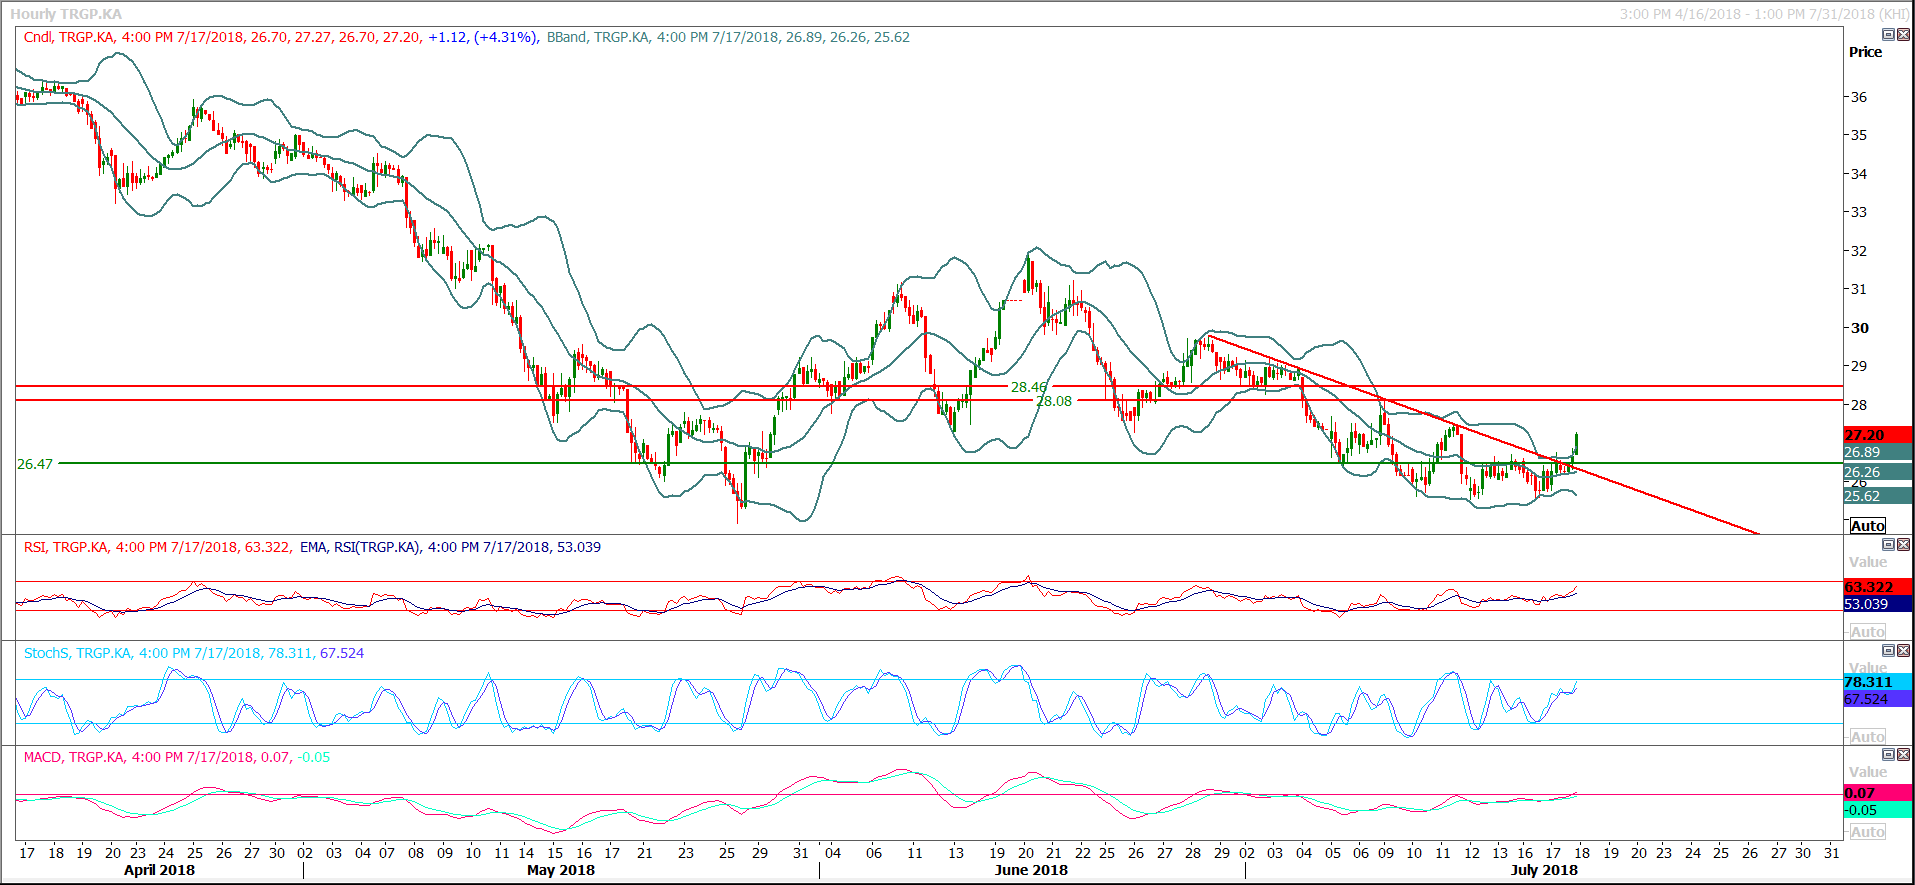The image size is (1915, 885).
Task: Maximize the RSI indicator pane
Action: tap(1888, 545)
